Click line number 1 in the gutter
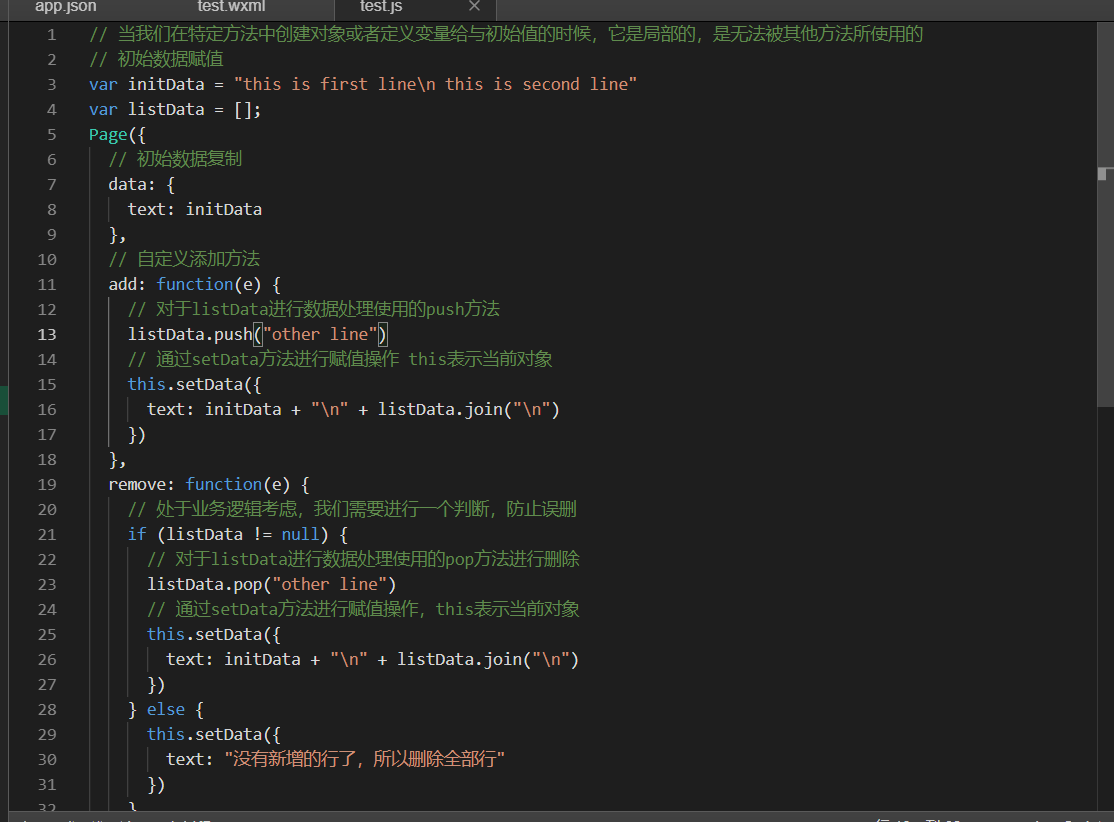 [51, 34]
